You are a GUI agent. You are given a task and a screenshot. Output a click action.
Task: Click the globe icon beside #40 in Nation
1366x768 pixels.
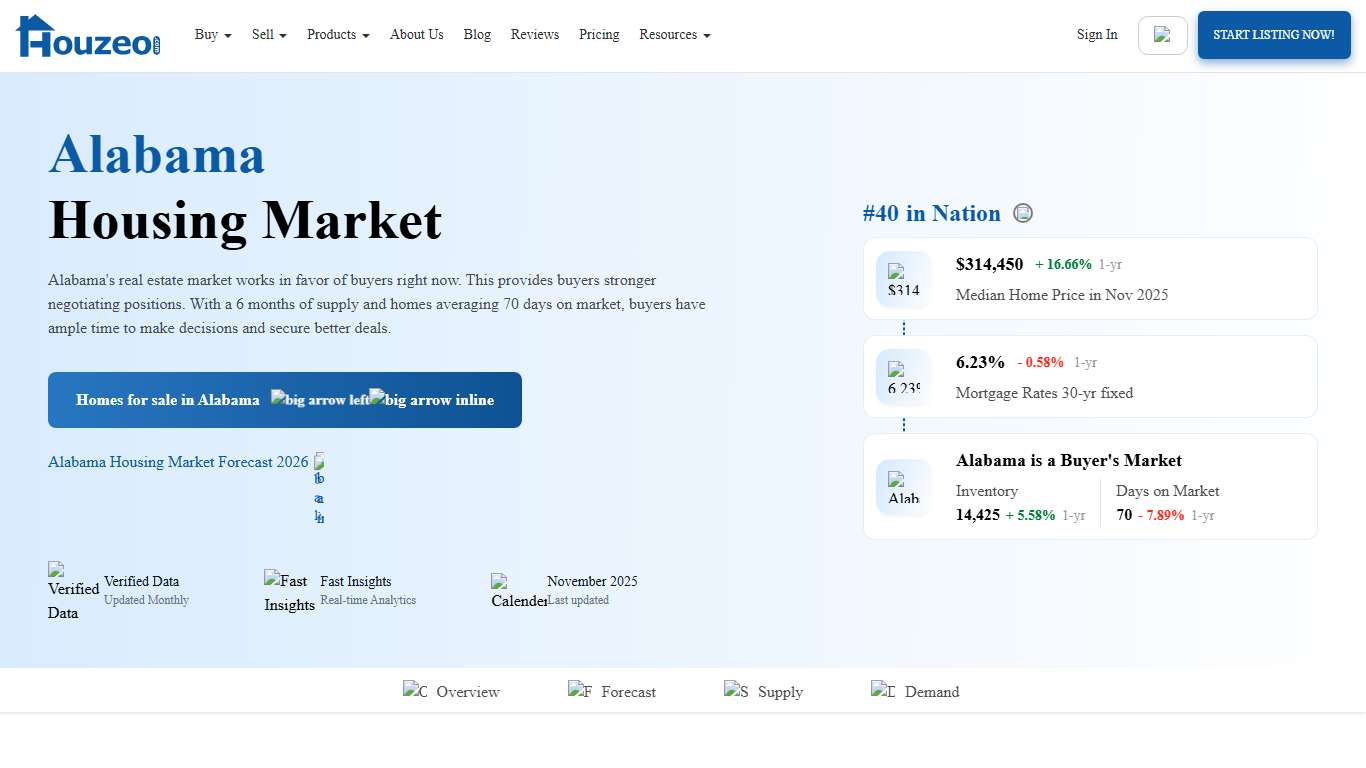(1023, 212)
